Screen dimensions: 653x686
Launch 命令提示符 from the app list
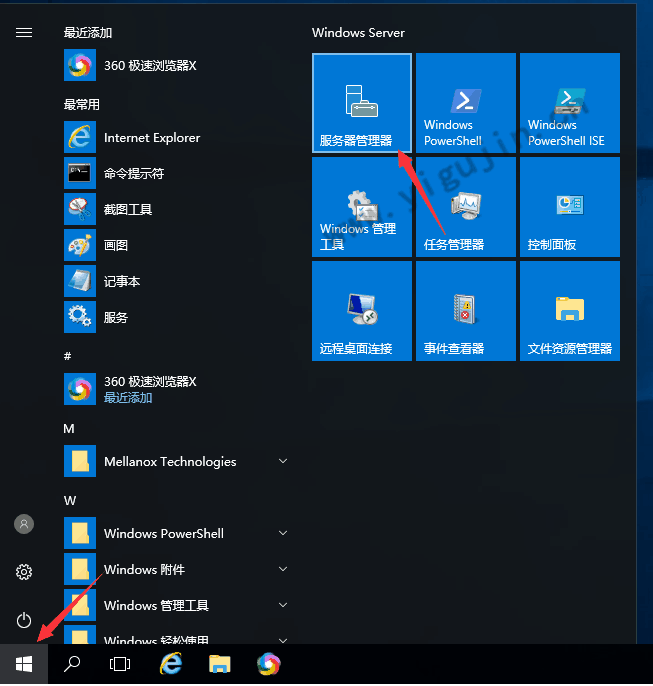pyautogui.click(x=134, y=174)
